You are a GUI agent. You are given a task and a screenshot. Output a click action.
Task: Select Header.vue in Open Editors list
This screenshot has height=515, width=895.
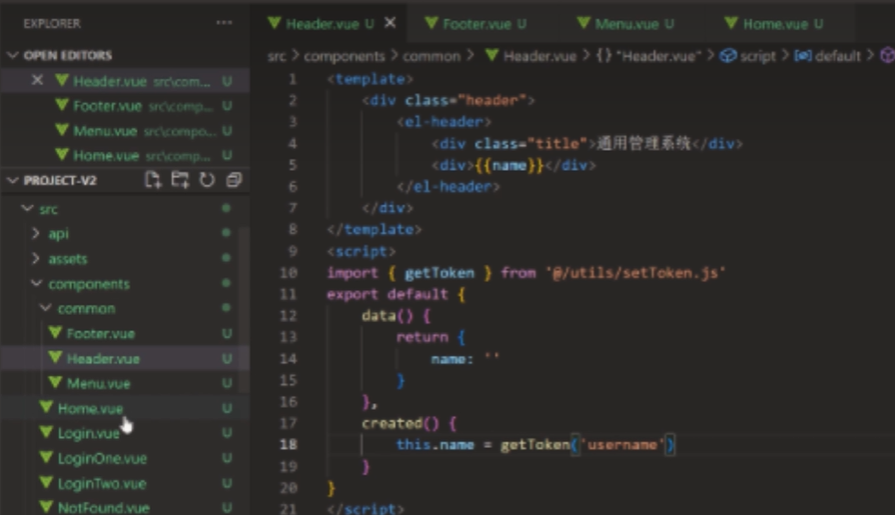125,81
